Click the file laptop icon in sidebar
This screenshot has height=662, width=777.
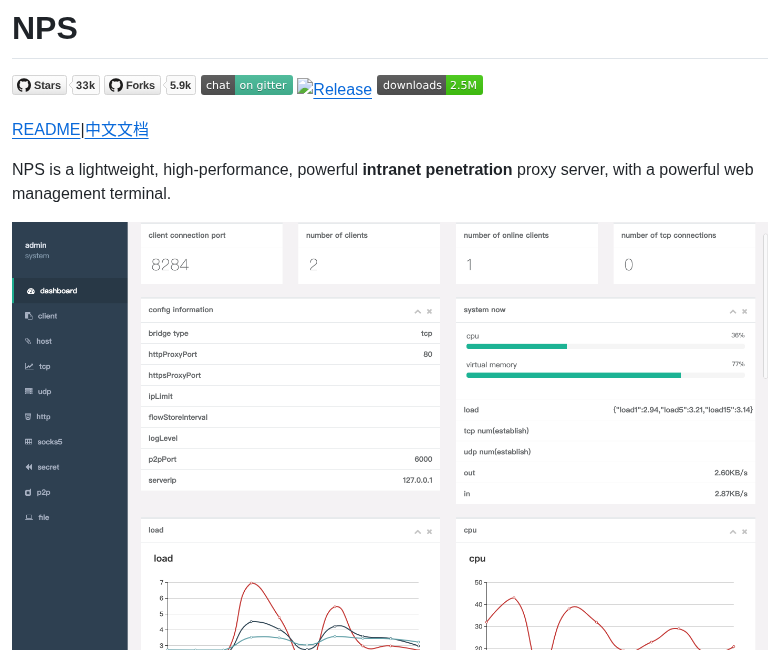tap(29, 517)
